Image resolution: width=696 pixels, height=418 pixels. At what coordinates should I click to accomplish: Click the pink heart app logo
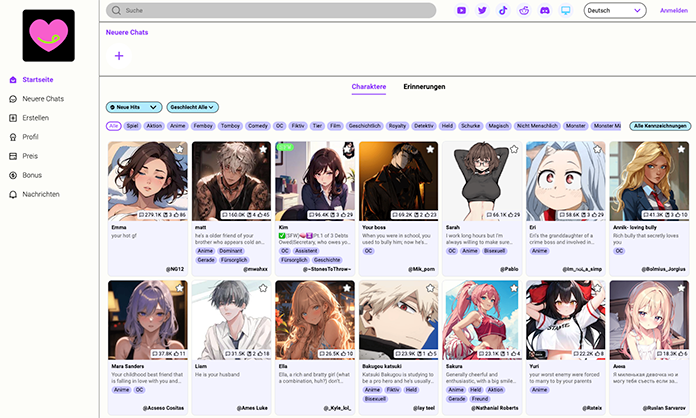coord(48,35)
